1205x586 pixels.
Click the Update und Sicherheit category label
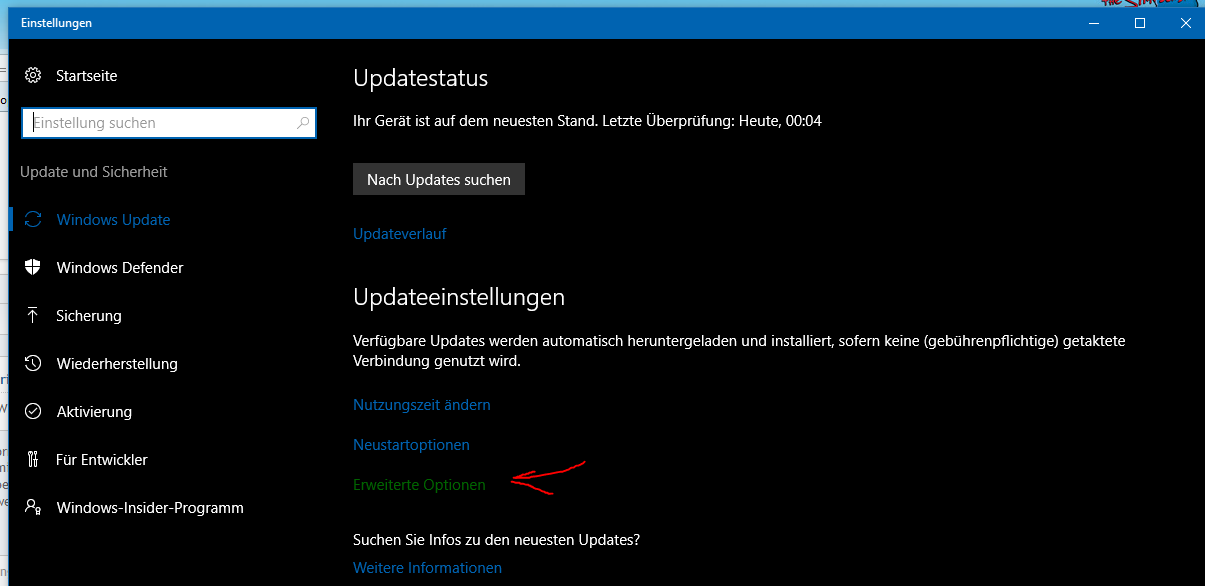(94, 172)
